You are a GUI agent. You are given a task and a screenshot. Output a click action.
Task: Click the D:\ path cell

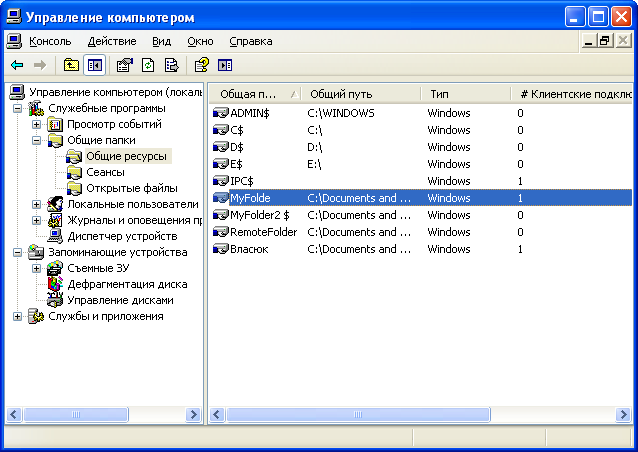[x=315, y=147]
